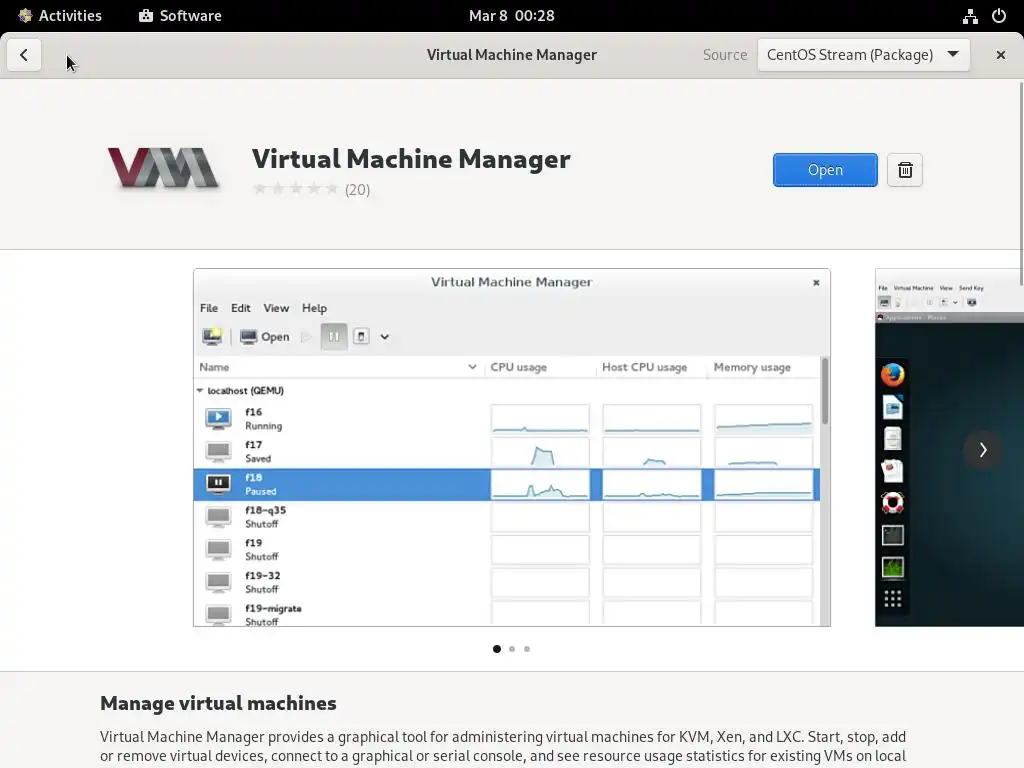The height and width of the screenshot is (768, 1024).
Task: Click the page vertical scrollbar
Action: click(1021, 183)
